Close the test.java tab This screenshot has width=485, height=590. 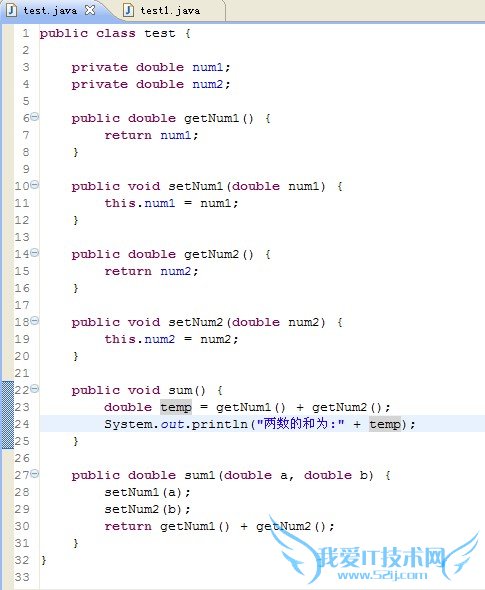[90, 10]
